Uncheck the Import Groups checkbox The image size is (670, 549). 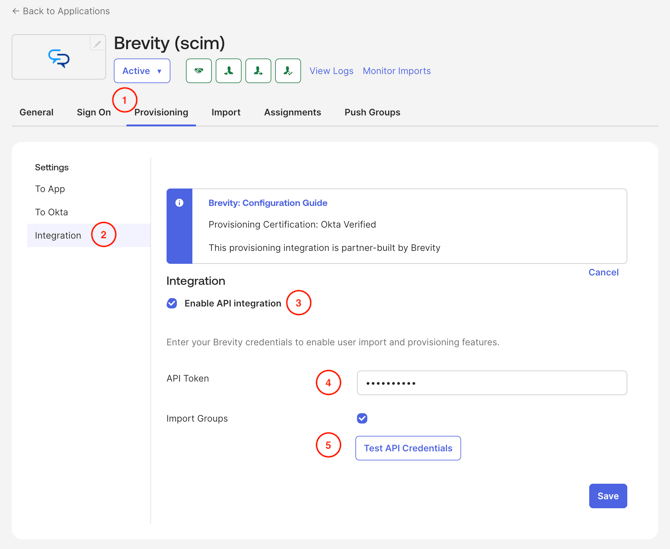(x=362, y=418)
